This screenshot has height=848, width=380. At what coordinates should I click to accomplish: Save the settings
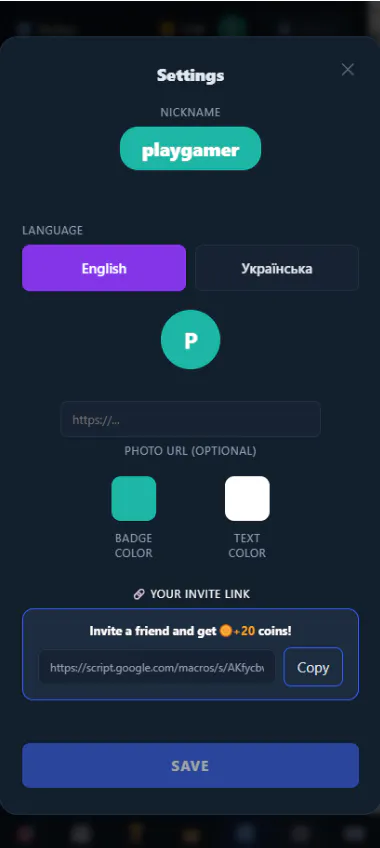[x=190, y=765]
